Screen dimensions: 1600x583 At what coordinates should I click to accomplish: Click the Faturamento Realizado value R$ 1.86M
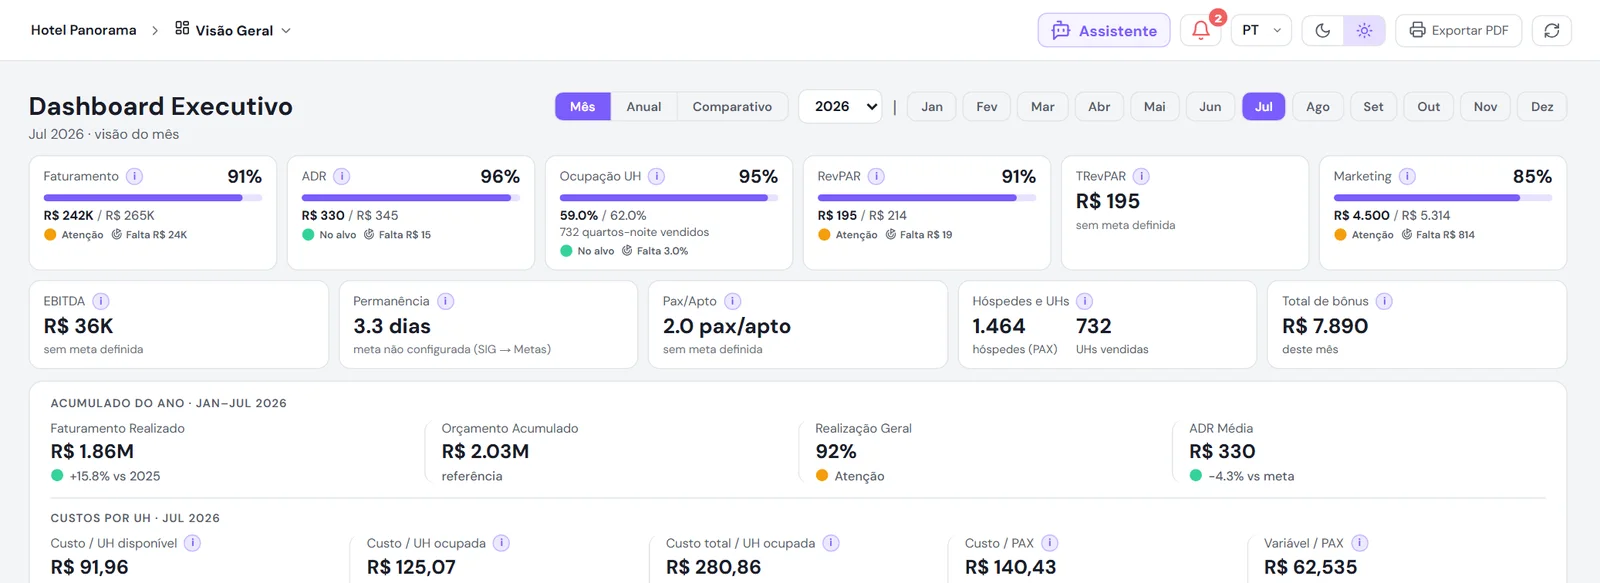pyautogui.click(x=92, y=451)
